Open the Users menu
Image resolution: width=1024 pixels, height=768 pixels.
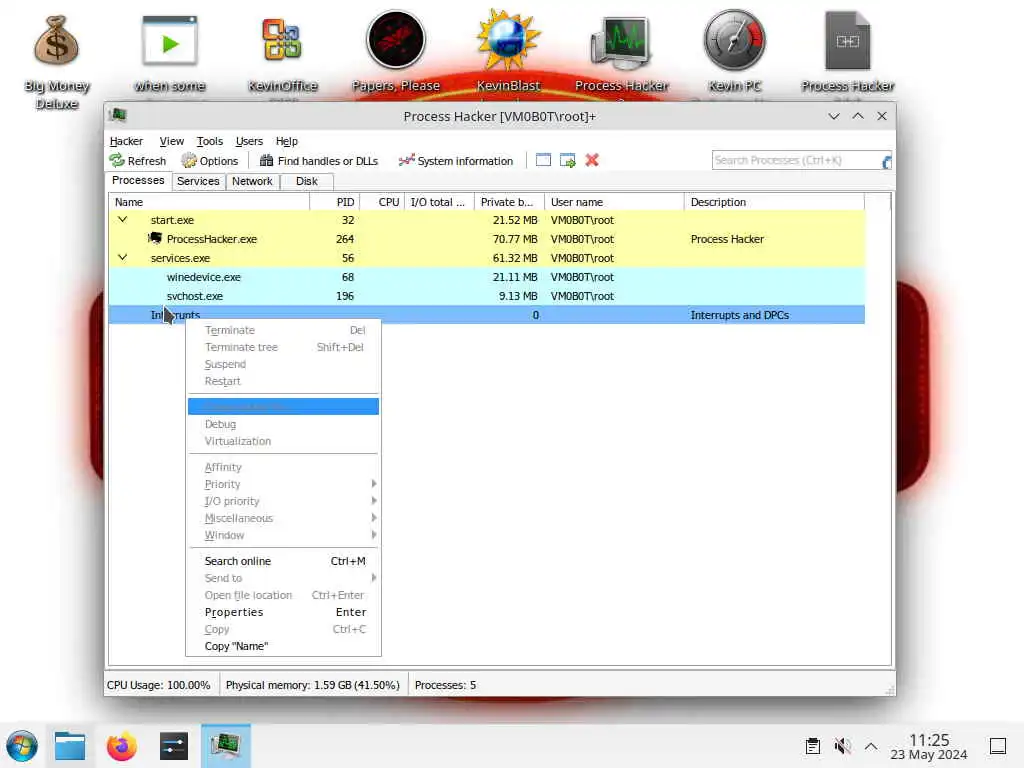(249, 141)
